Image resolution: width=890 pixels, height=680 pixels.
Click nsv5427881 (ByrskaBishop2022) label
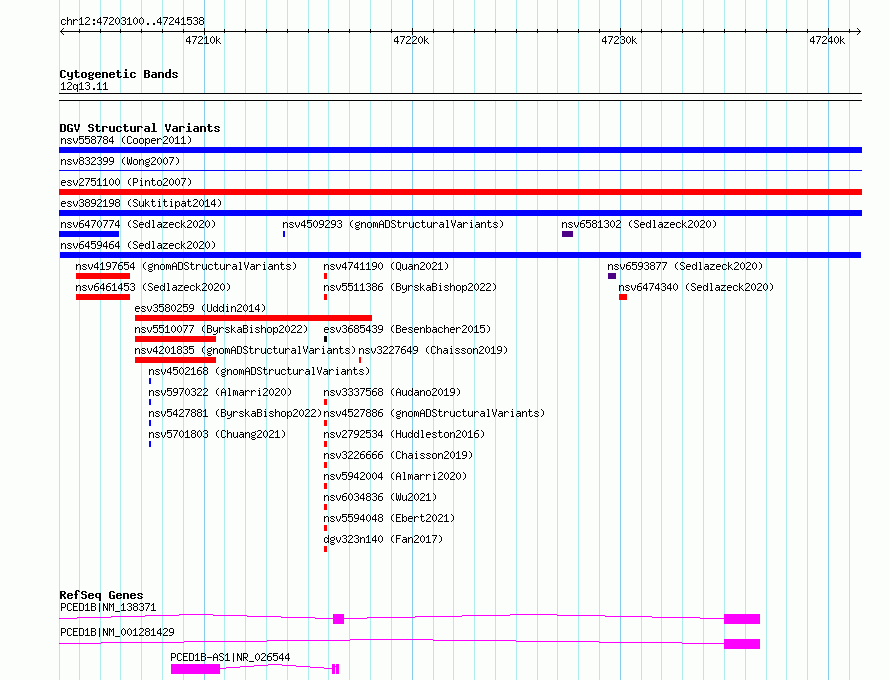coord(235,413)
